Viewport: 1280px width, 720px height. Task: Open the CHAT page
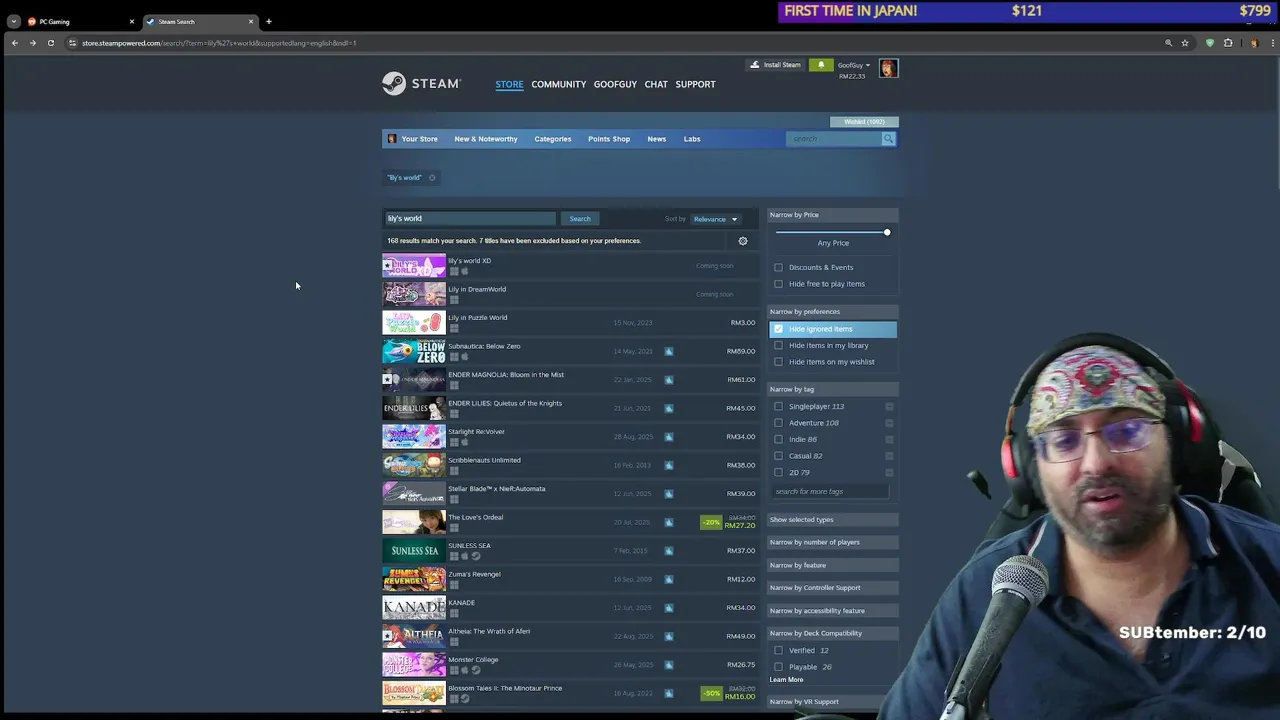tap(656, 84)
